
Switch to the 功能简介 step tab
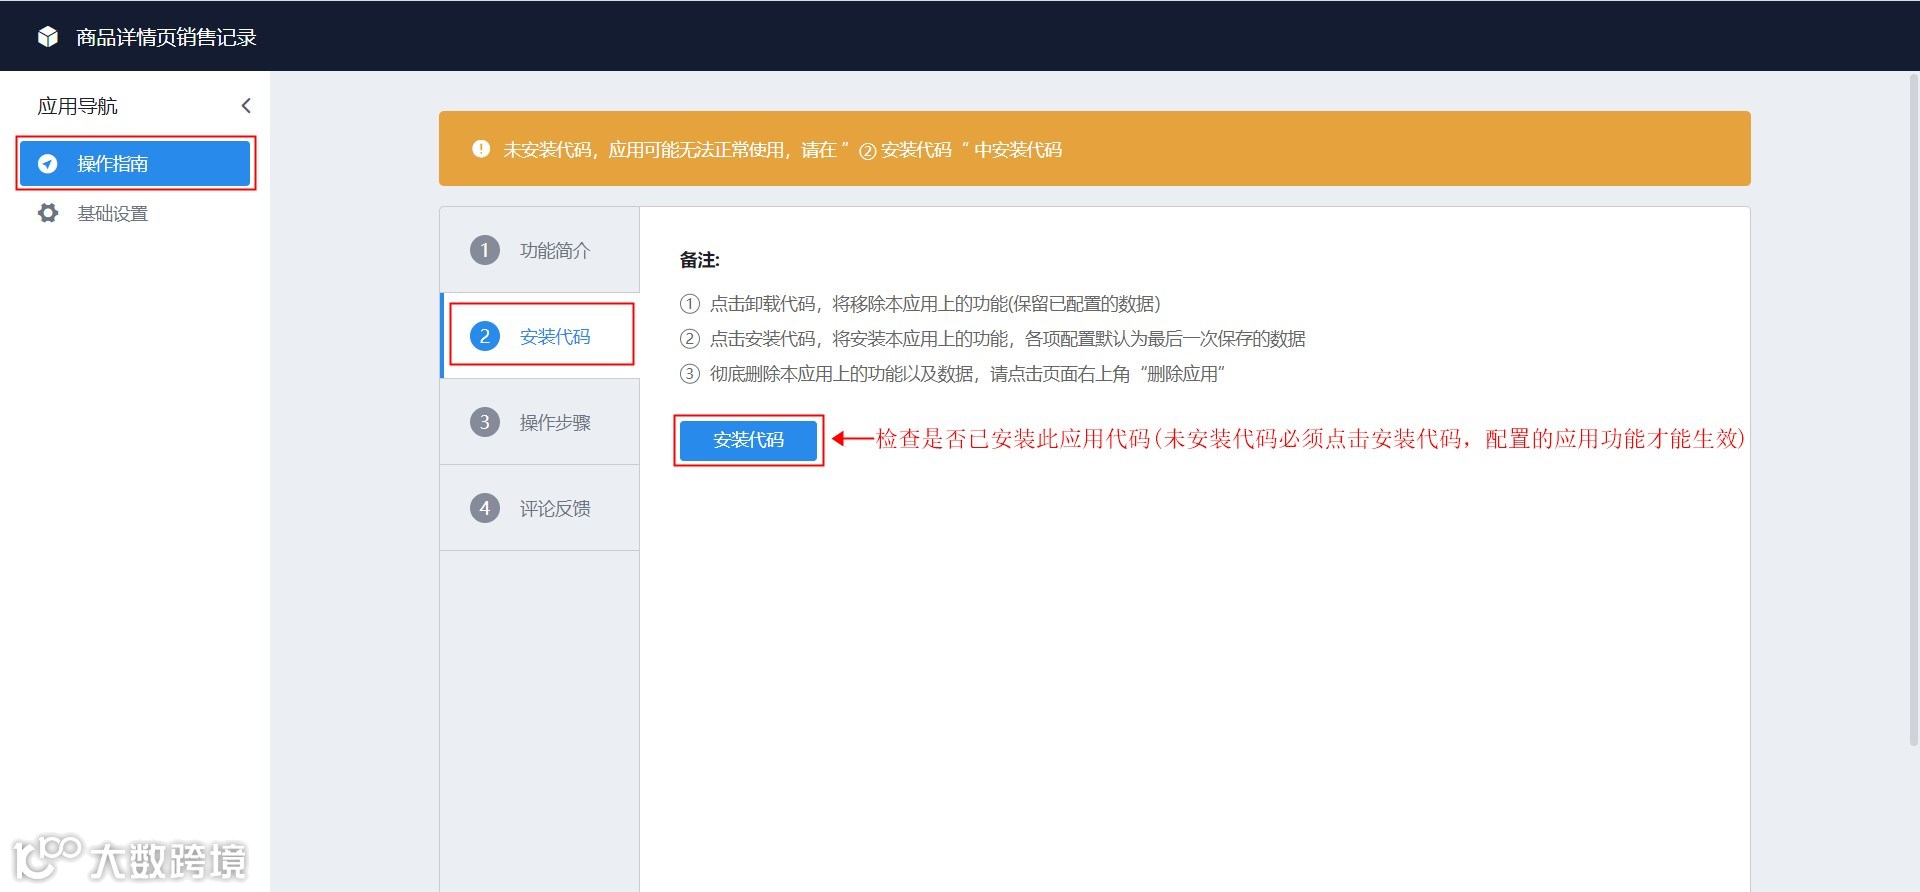540,250
